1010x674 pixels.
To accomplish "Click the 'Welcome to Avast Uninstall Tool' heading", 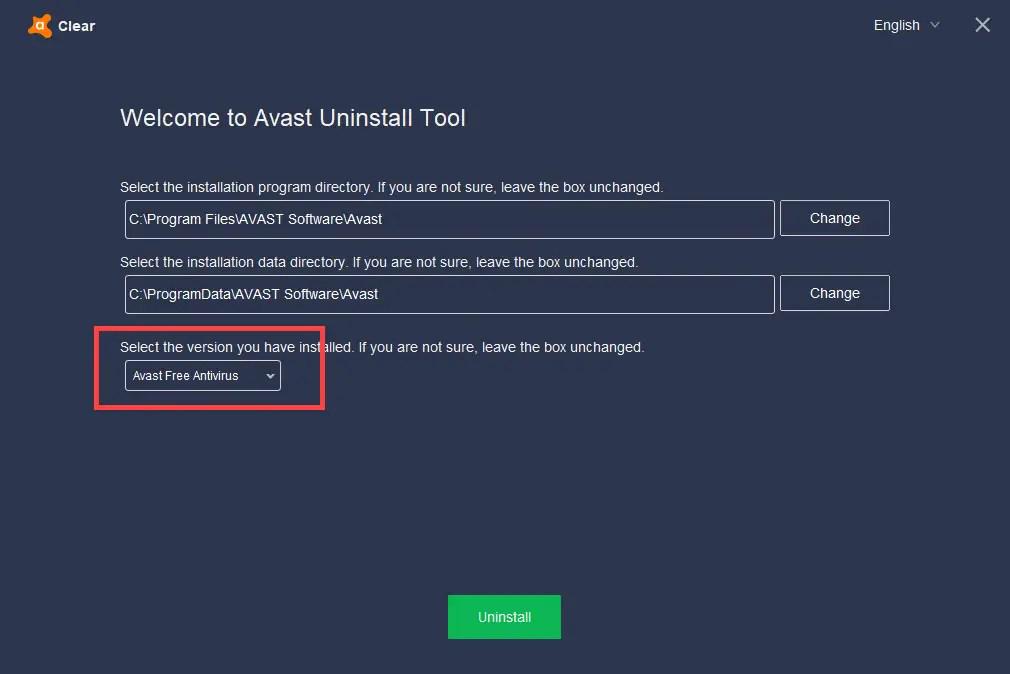I will pyautogui.click(x=292, y=118).
